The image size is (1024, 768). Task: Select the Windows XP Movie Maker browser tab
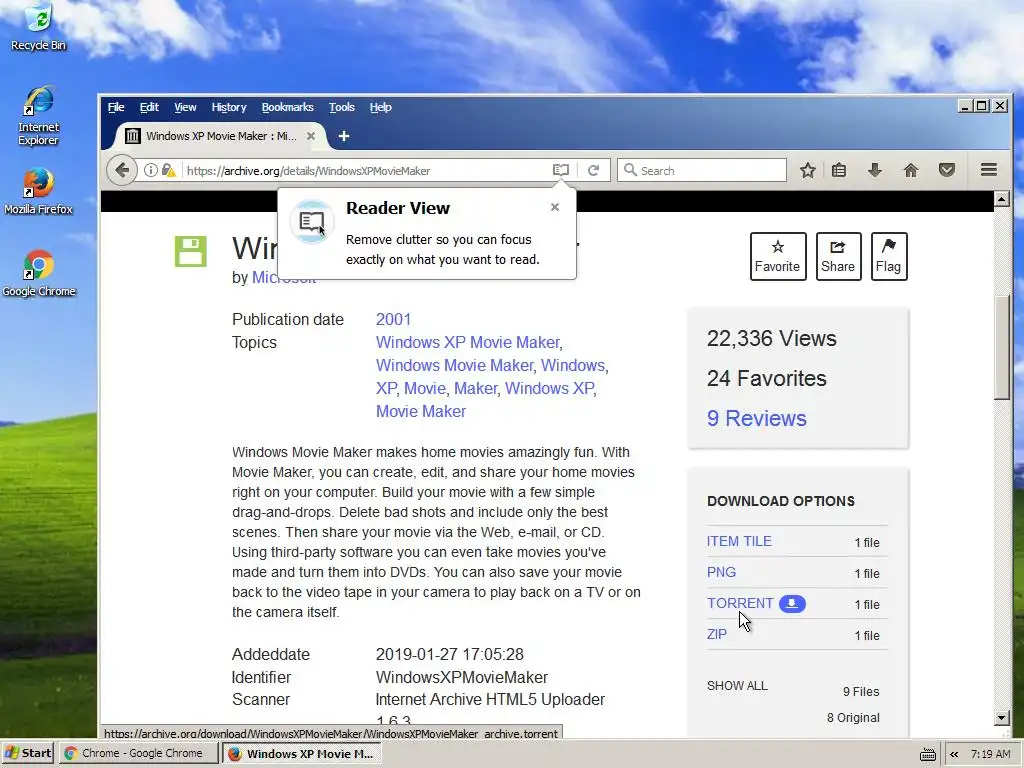point(221,136)
